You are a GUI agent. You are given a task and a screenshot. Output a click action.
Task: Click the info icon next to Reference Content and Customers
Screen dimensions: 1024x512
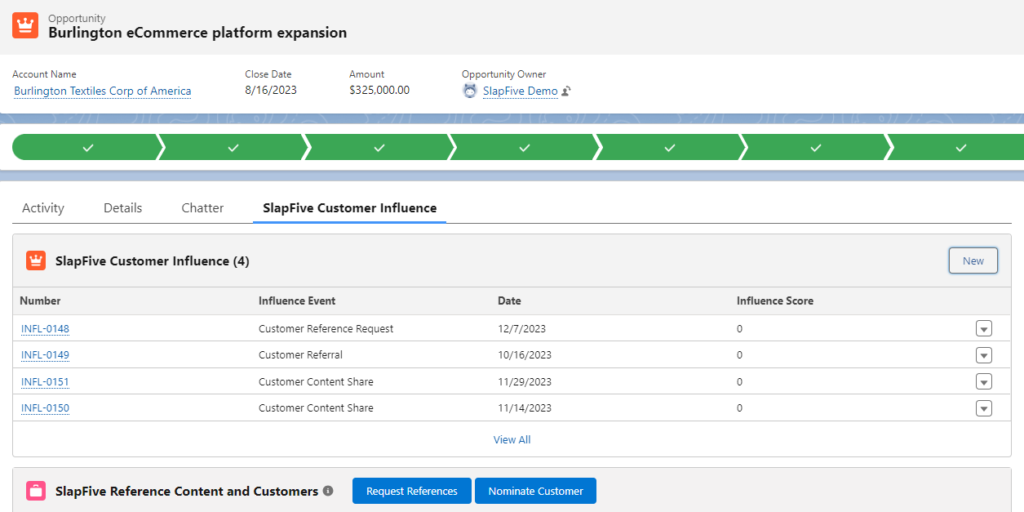(328, 490)
